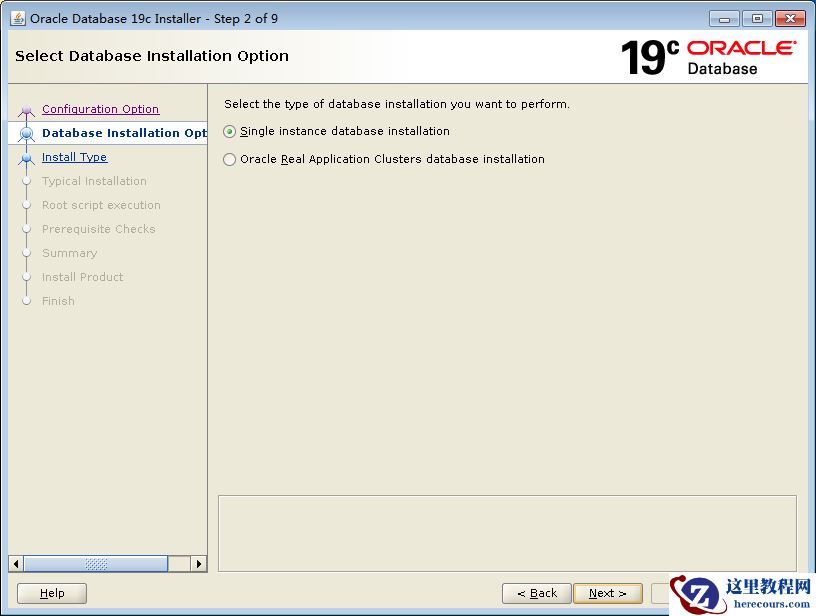Click the Back button
This screenshot has width=816, height=616.
point(537,593)
